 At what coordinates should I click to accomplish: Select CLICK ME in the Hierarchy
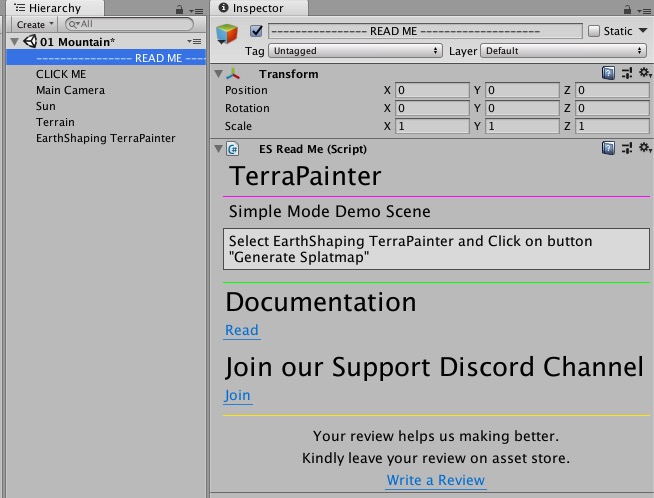pyautogui.click(x=61, y=74)
